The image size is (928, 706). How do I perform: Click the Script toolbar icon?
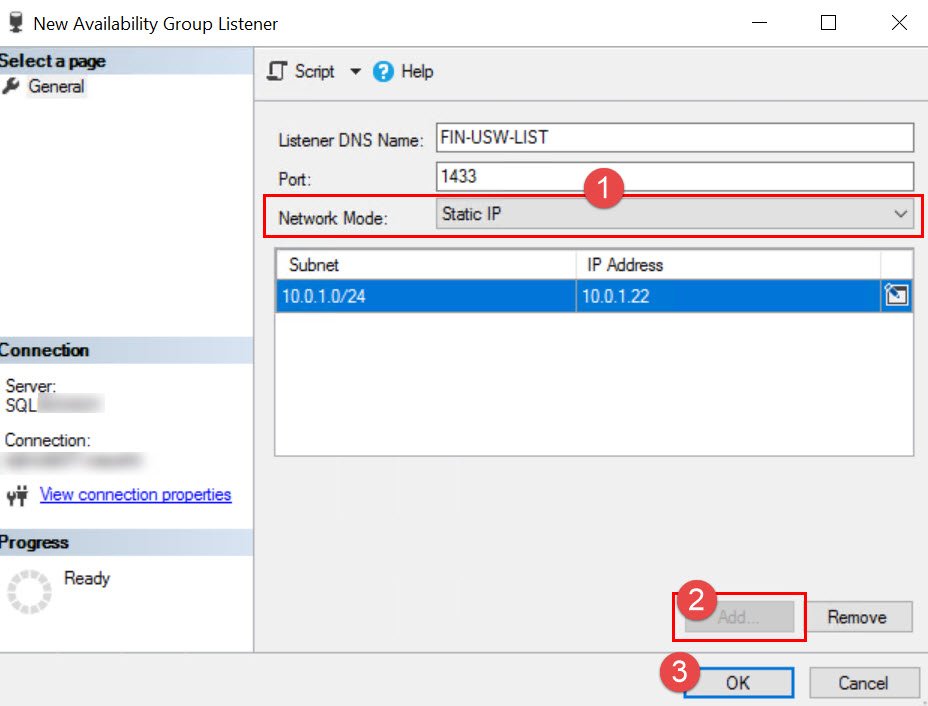pos(276,71)
